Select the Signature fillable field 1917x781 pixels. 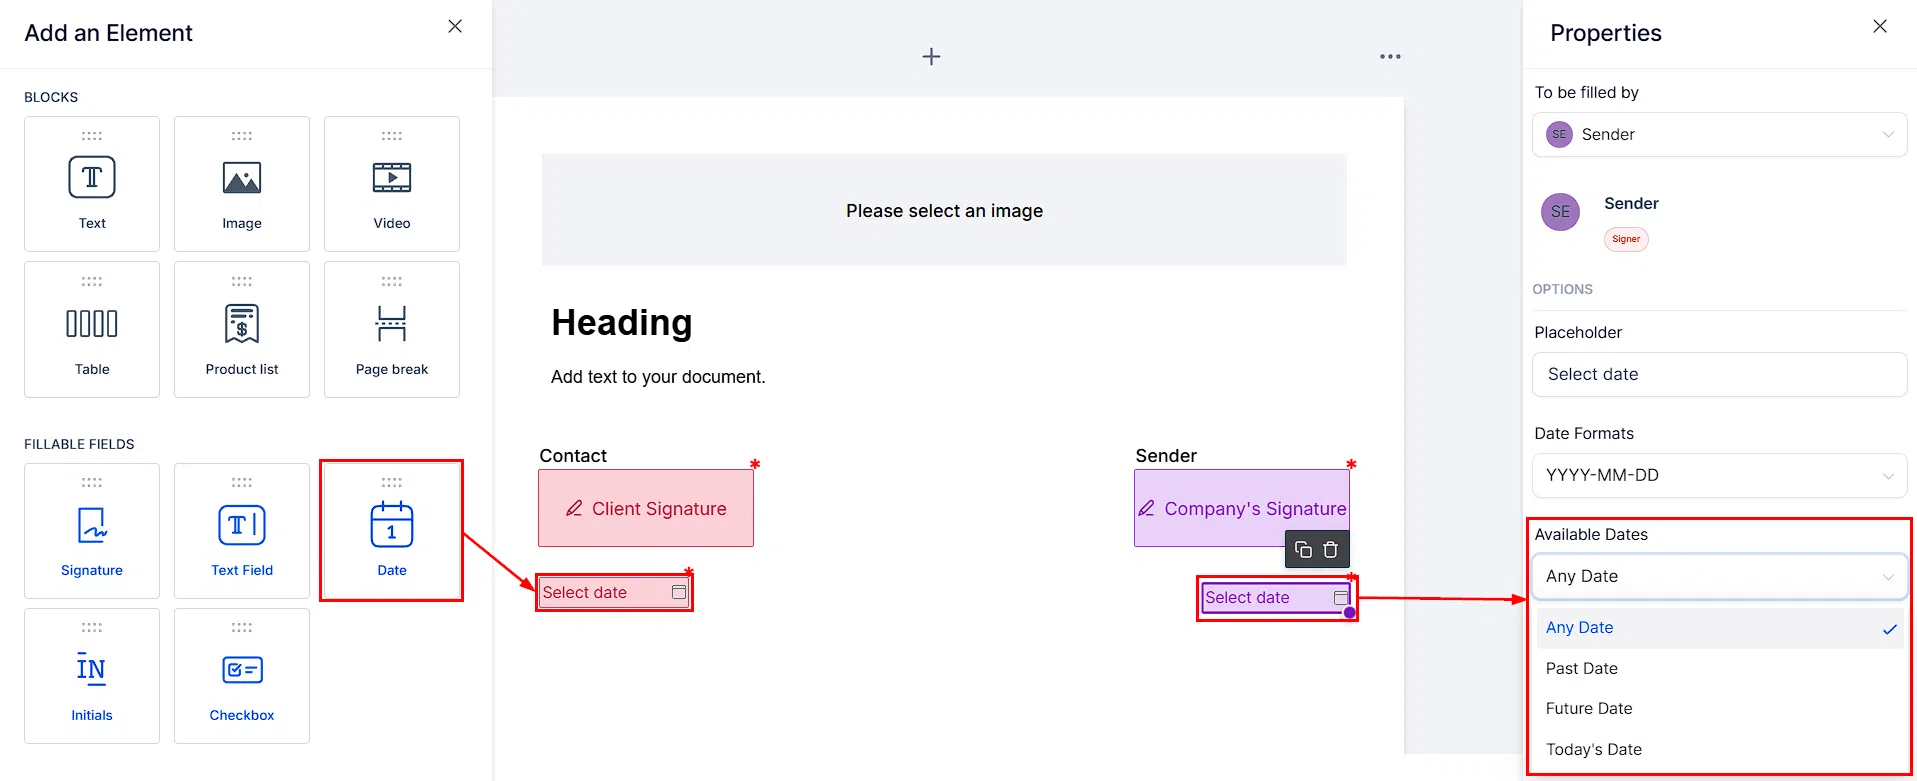[x=92, y=531]
